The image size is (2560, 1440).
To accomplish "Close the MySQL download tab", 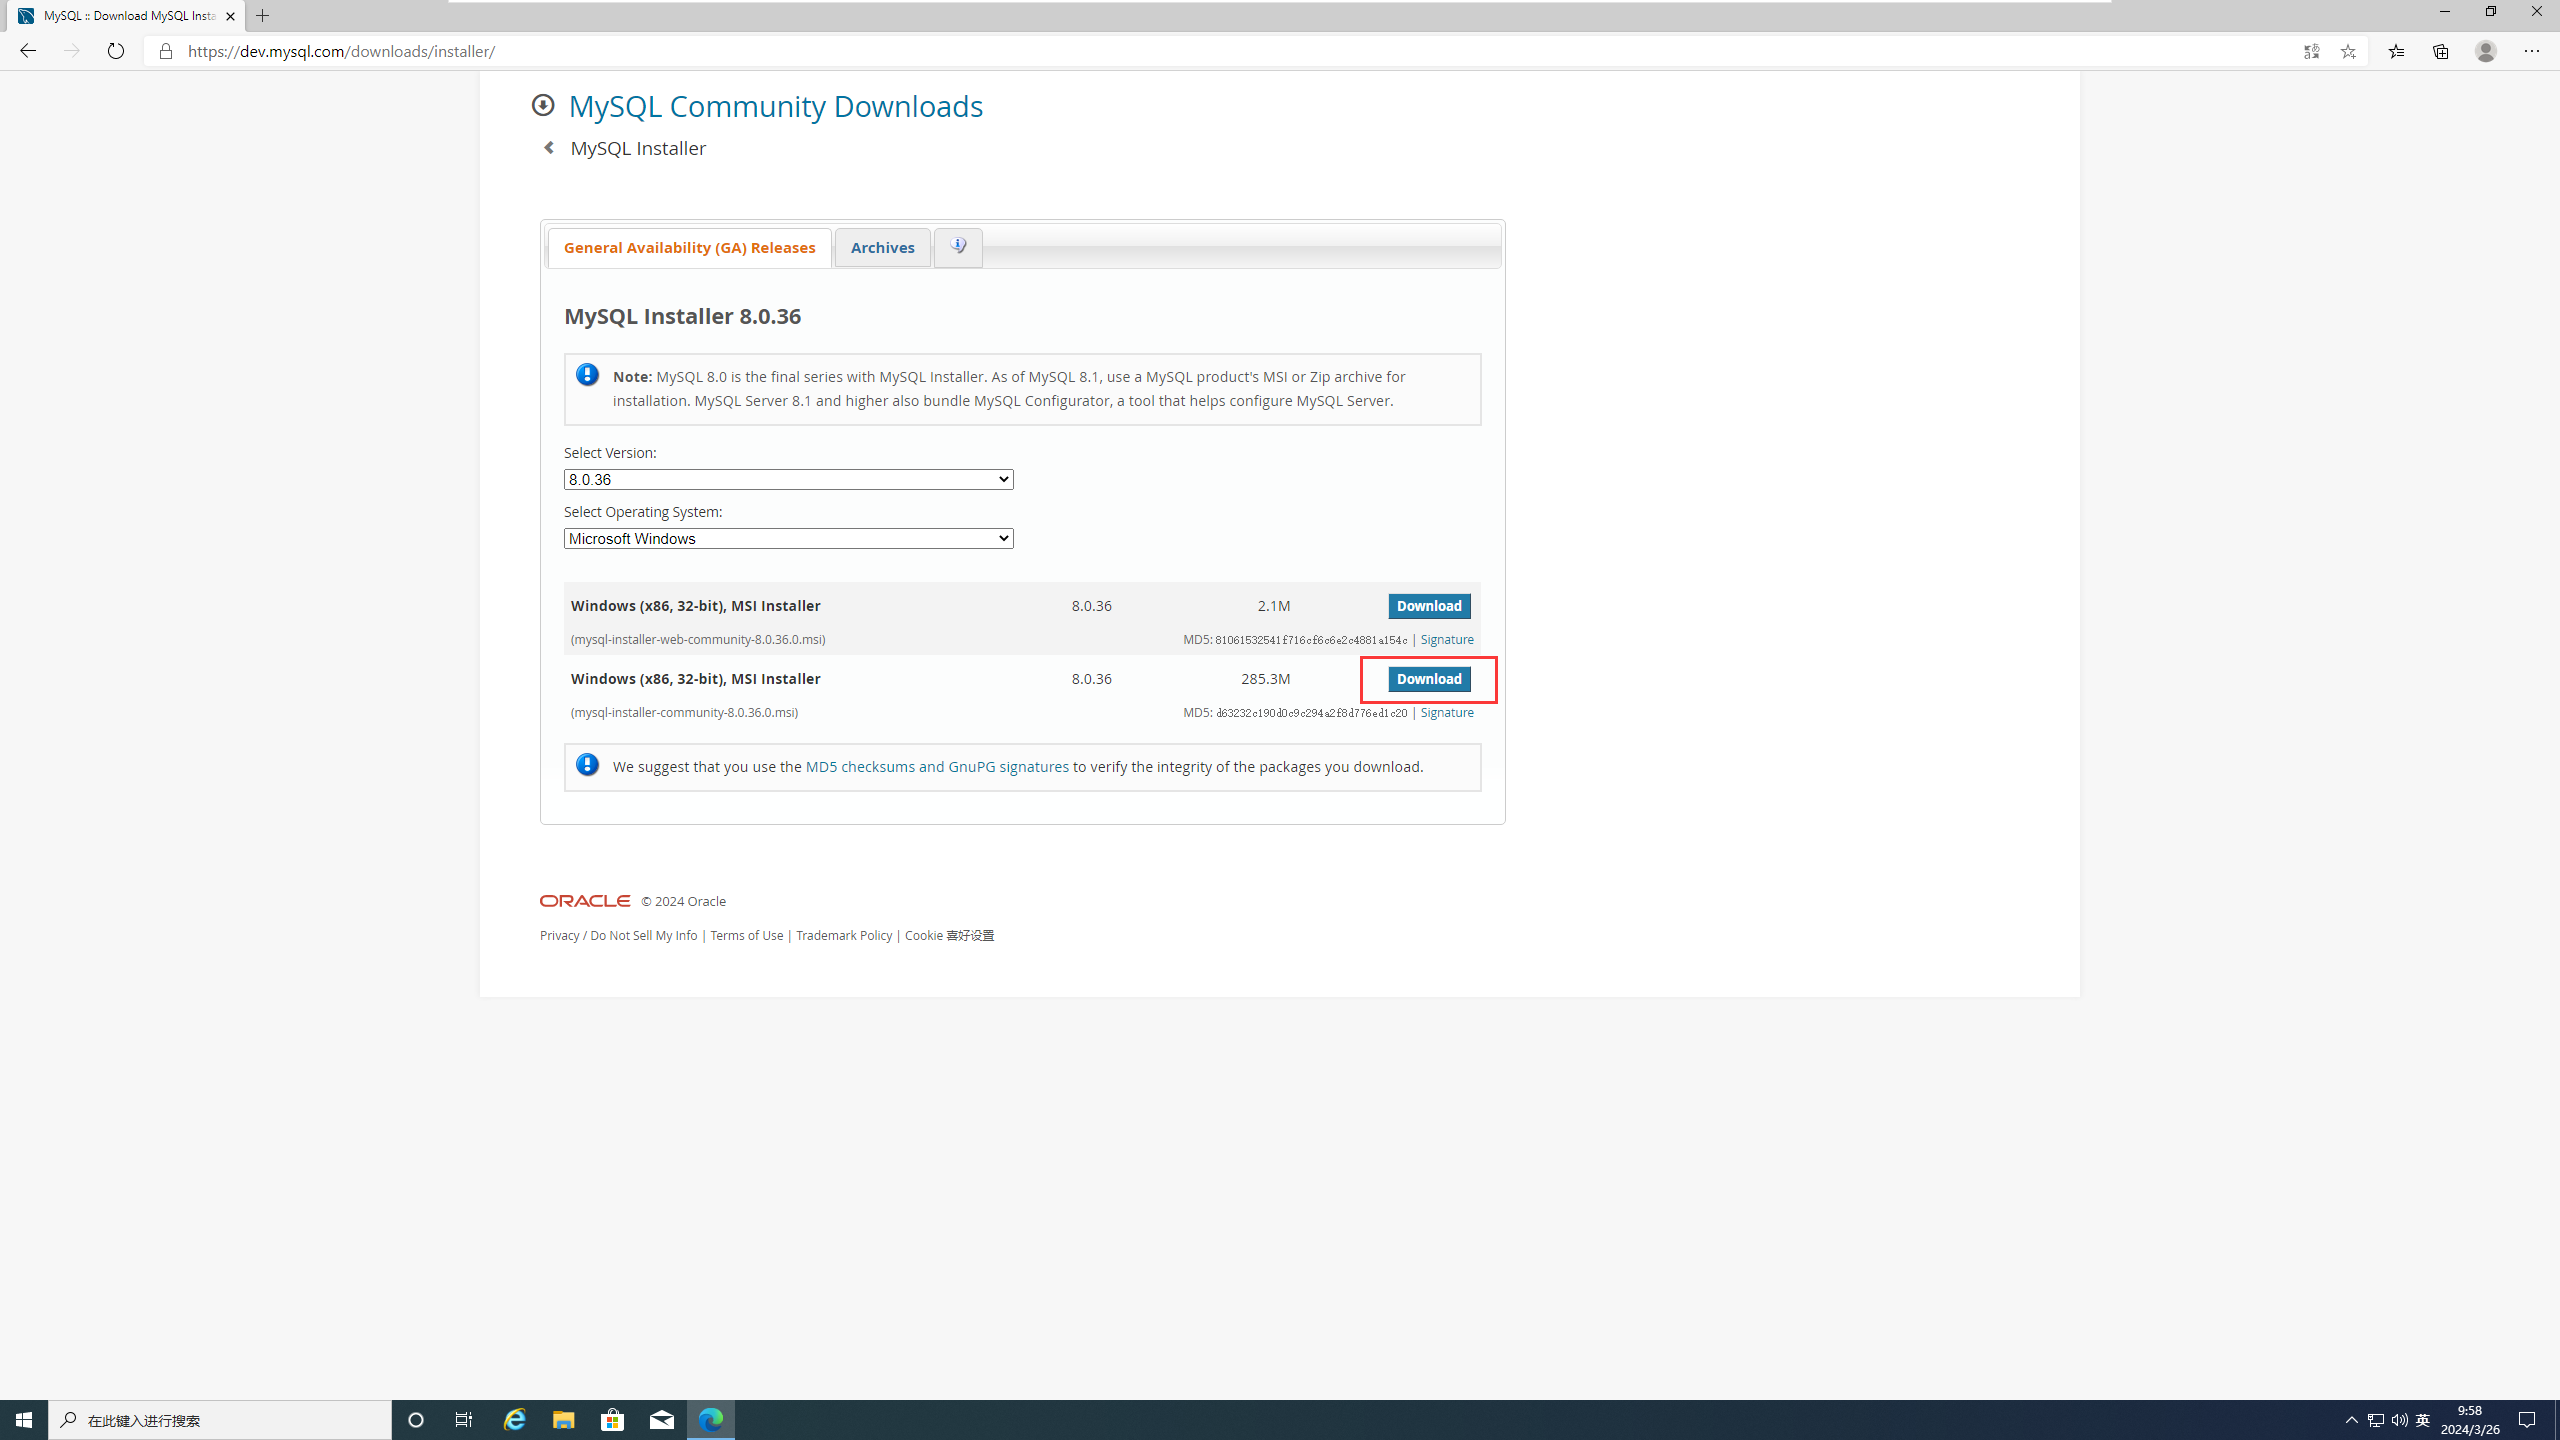I will (x=230, y=16).
